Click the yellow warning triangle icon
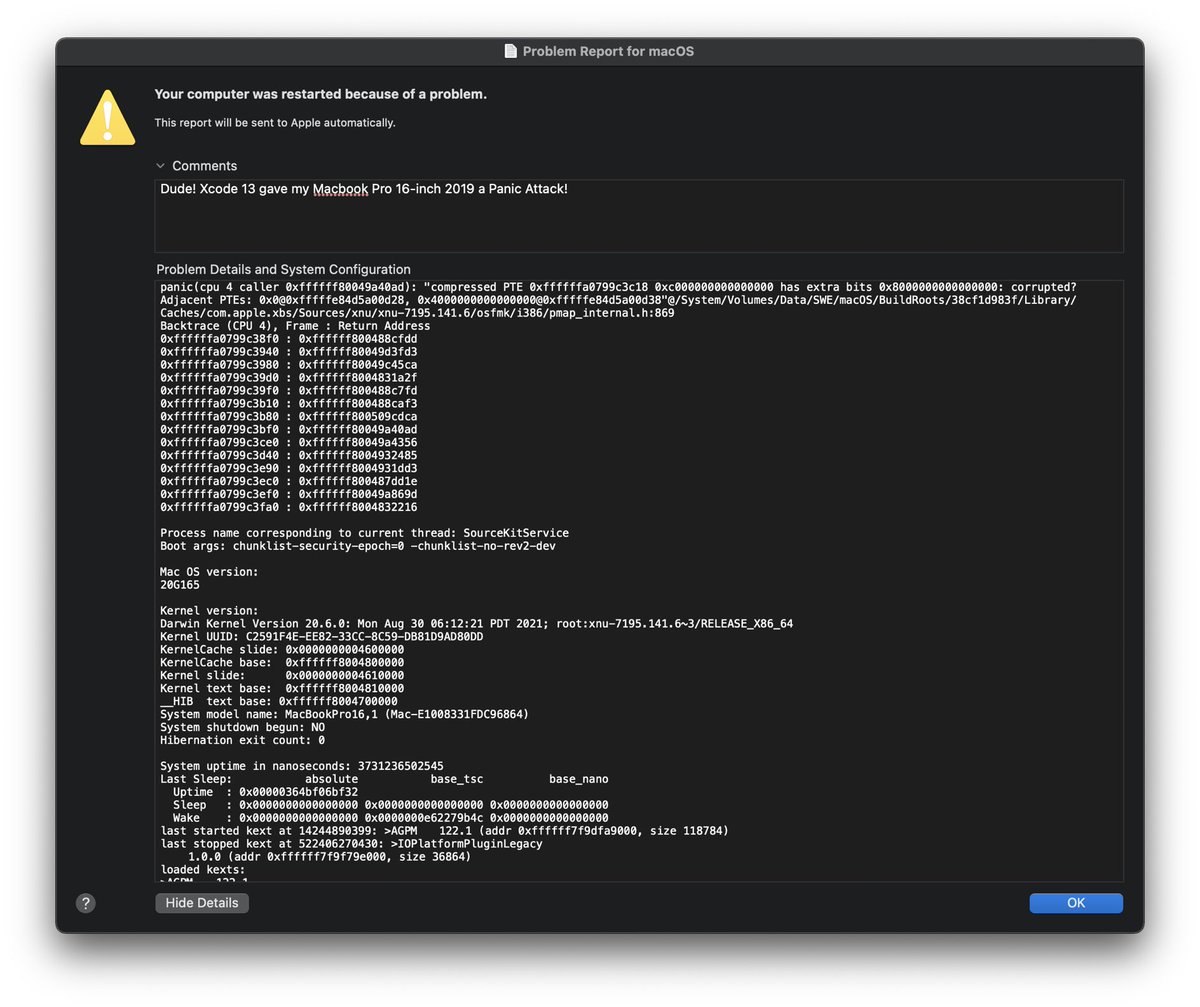This screenshot has width=1200, height=1007. pyautogui.click(x=108, y=117)
